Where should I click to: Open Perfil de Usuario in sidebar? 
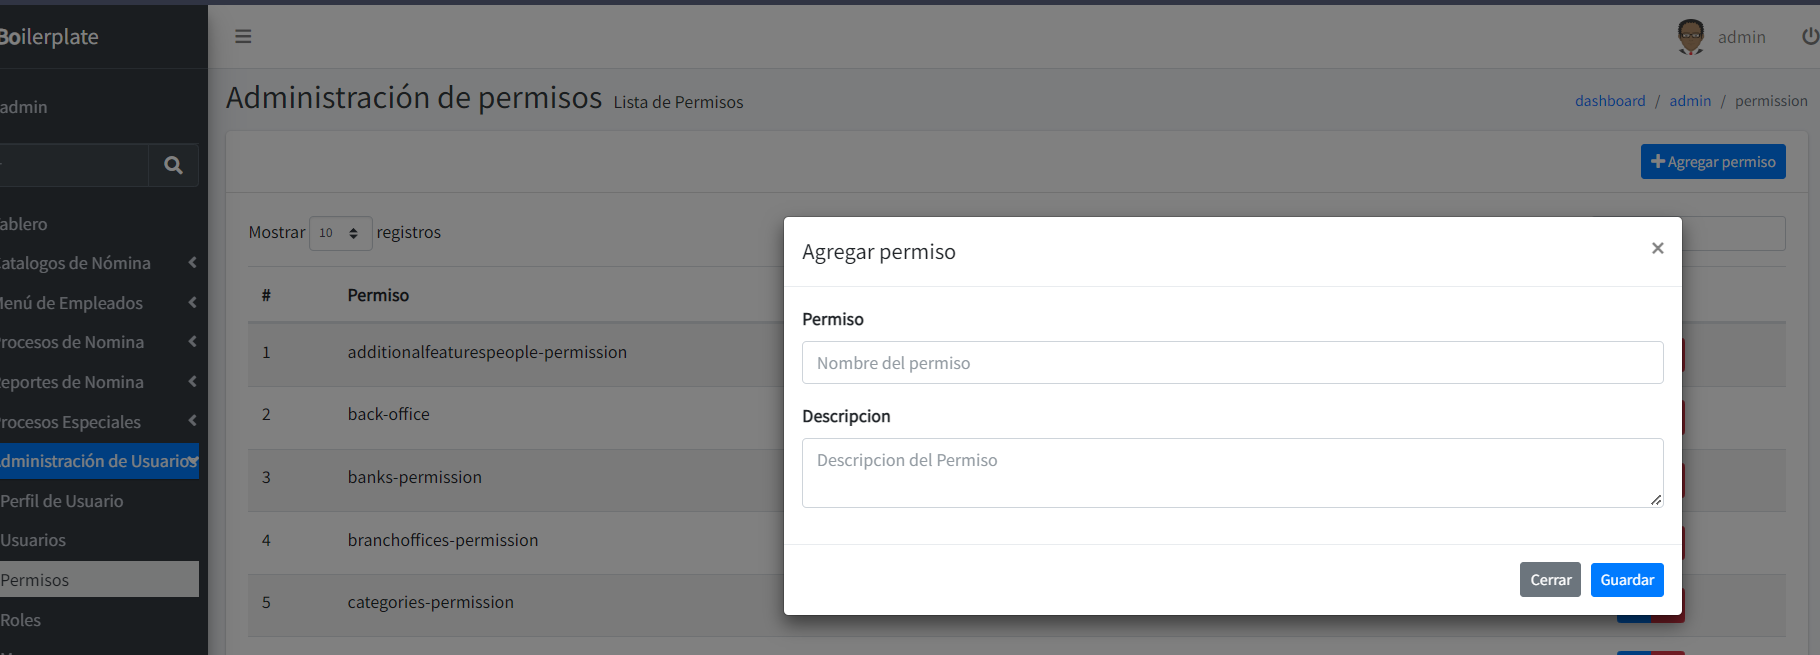62,501
